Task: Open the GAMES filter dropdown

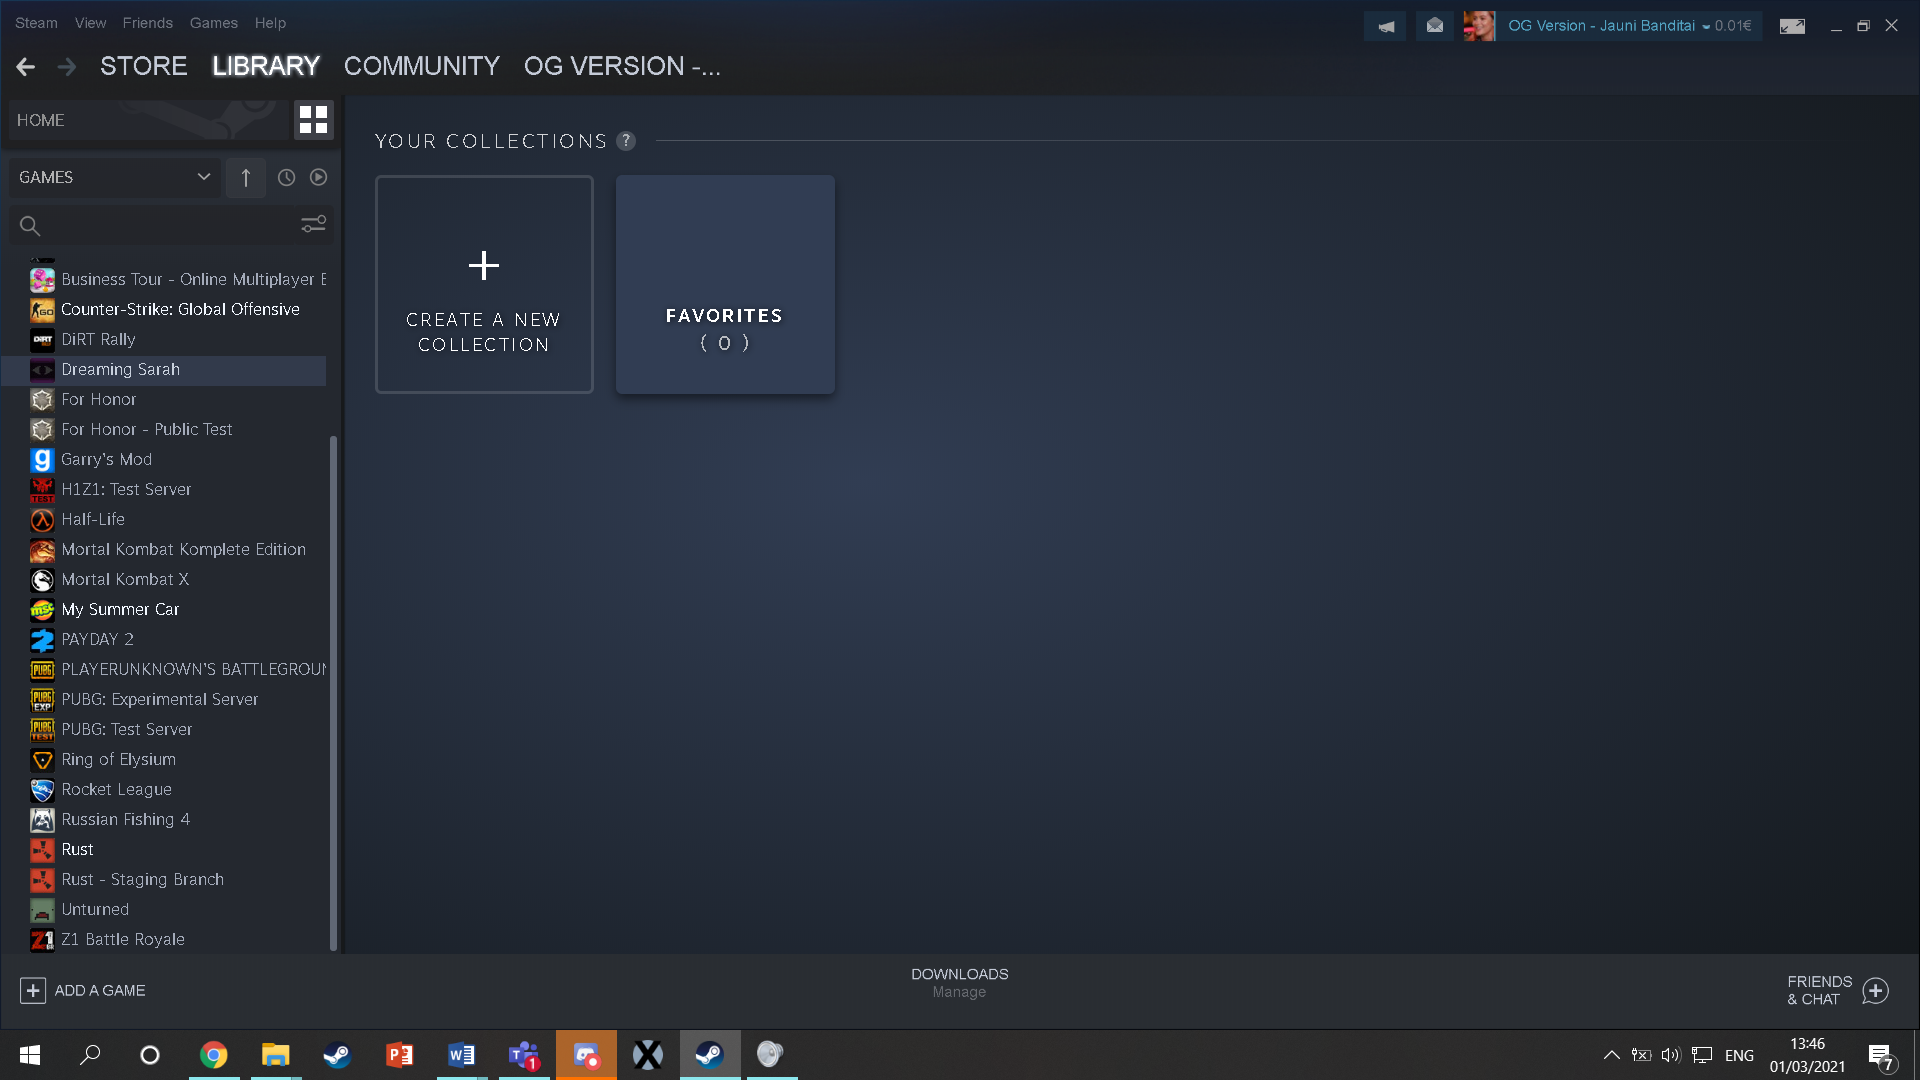Action: (x=115, y=177)
